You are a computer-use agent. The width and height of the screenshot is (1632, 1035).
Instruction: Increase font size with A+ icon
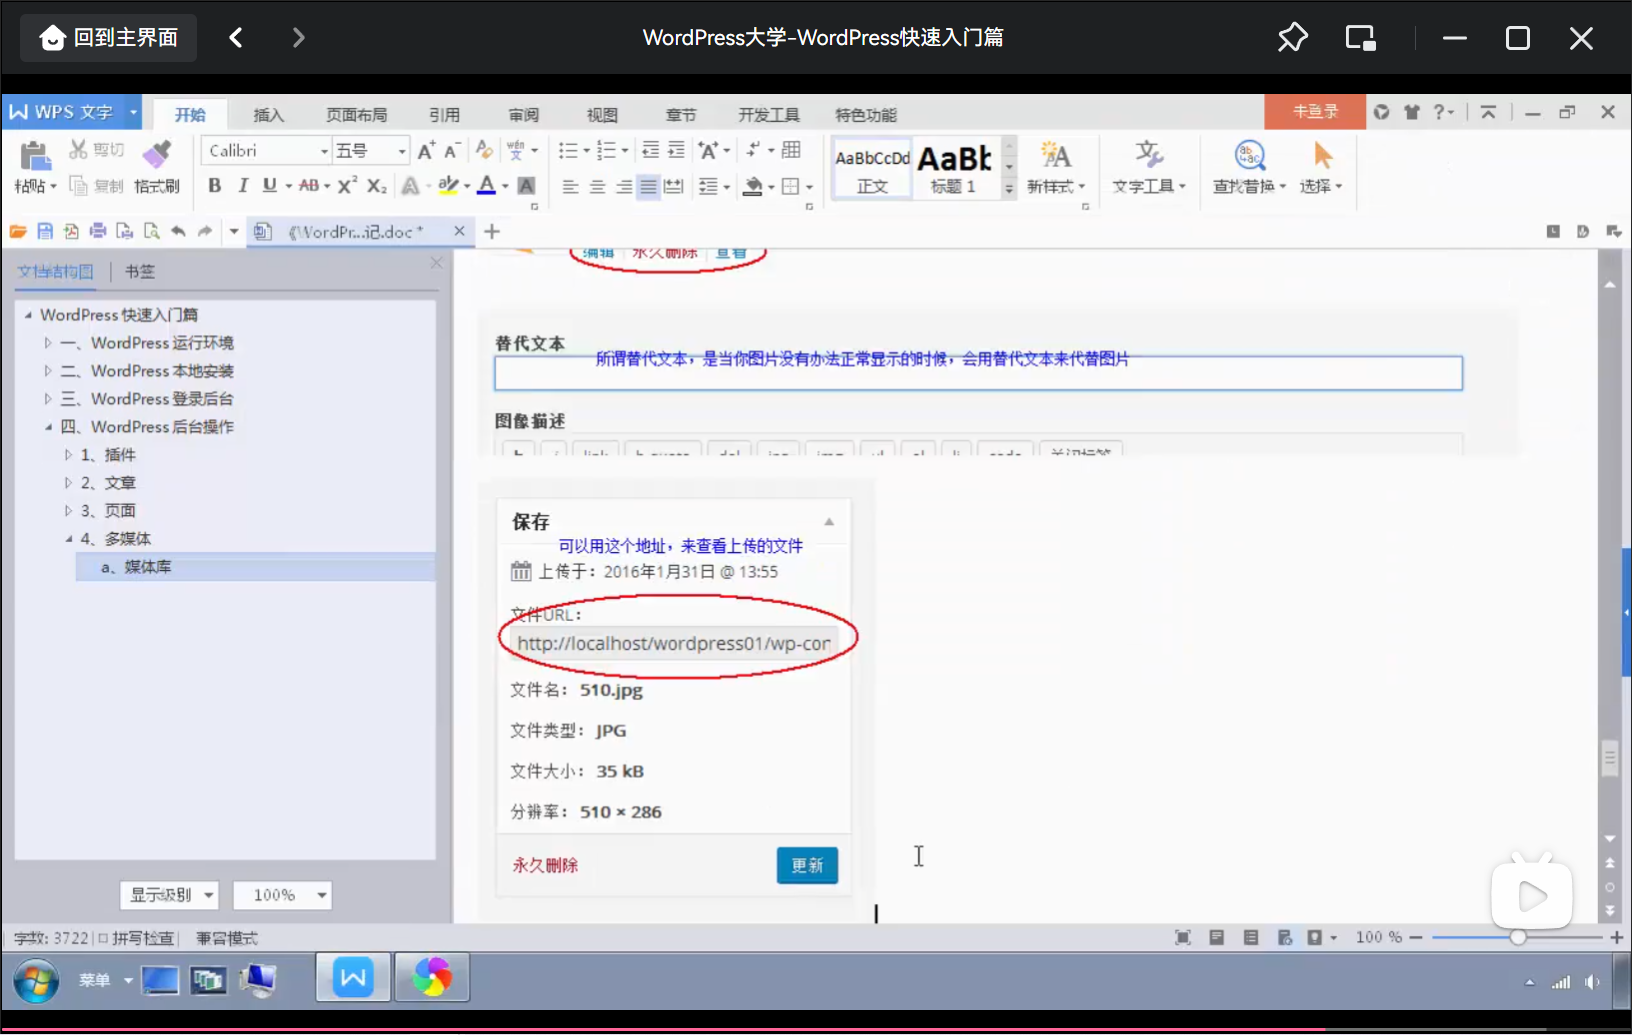(426, 150)
